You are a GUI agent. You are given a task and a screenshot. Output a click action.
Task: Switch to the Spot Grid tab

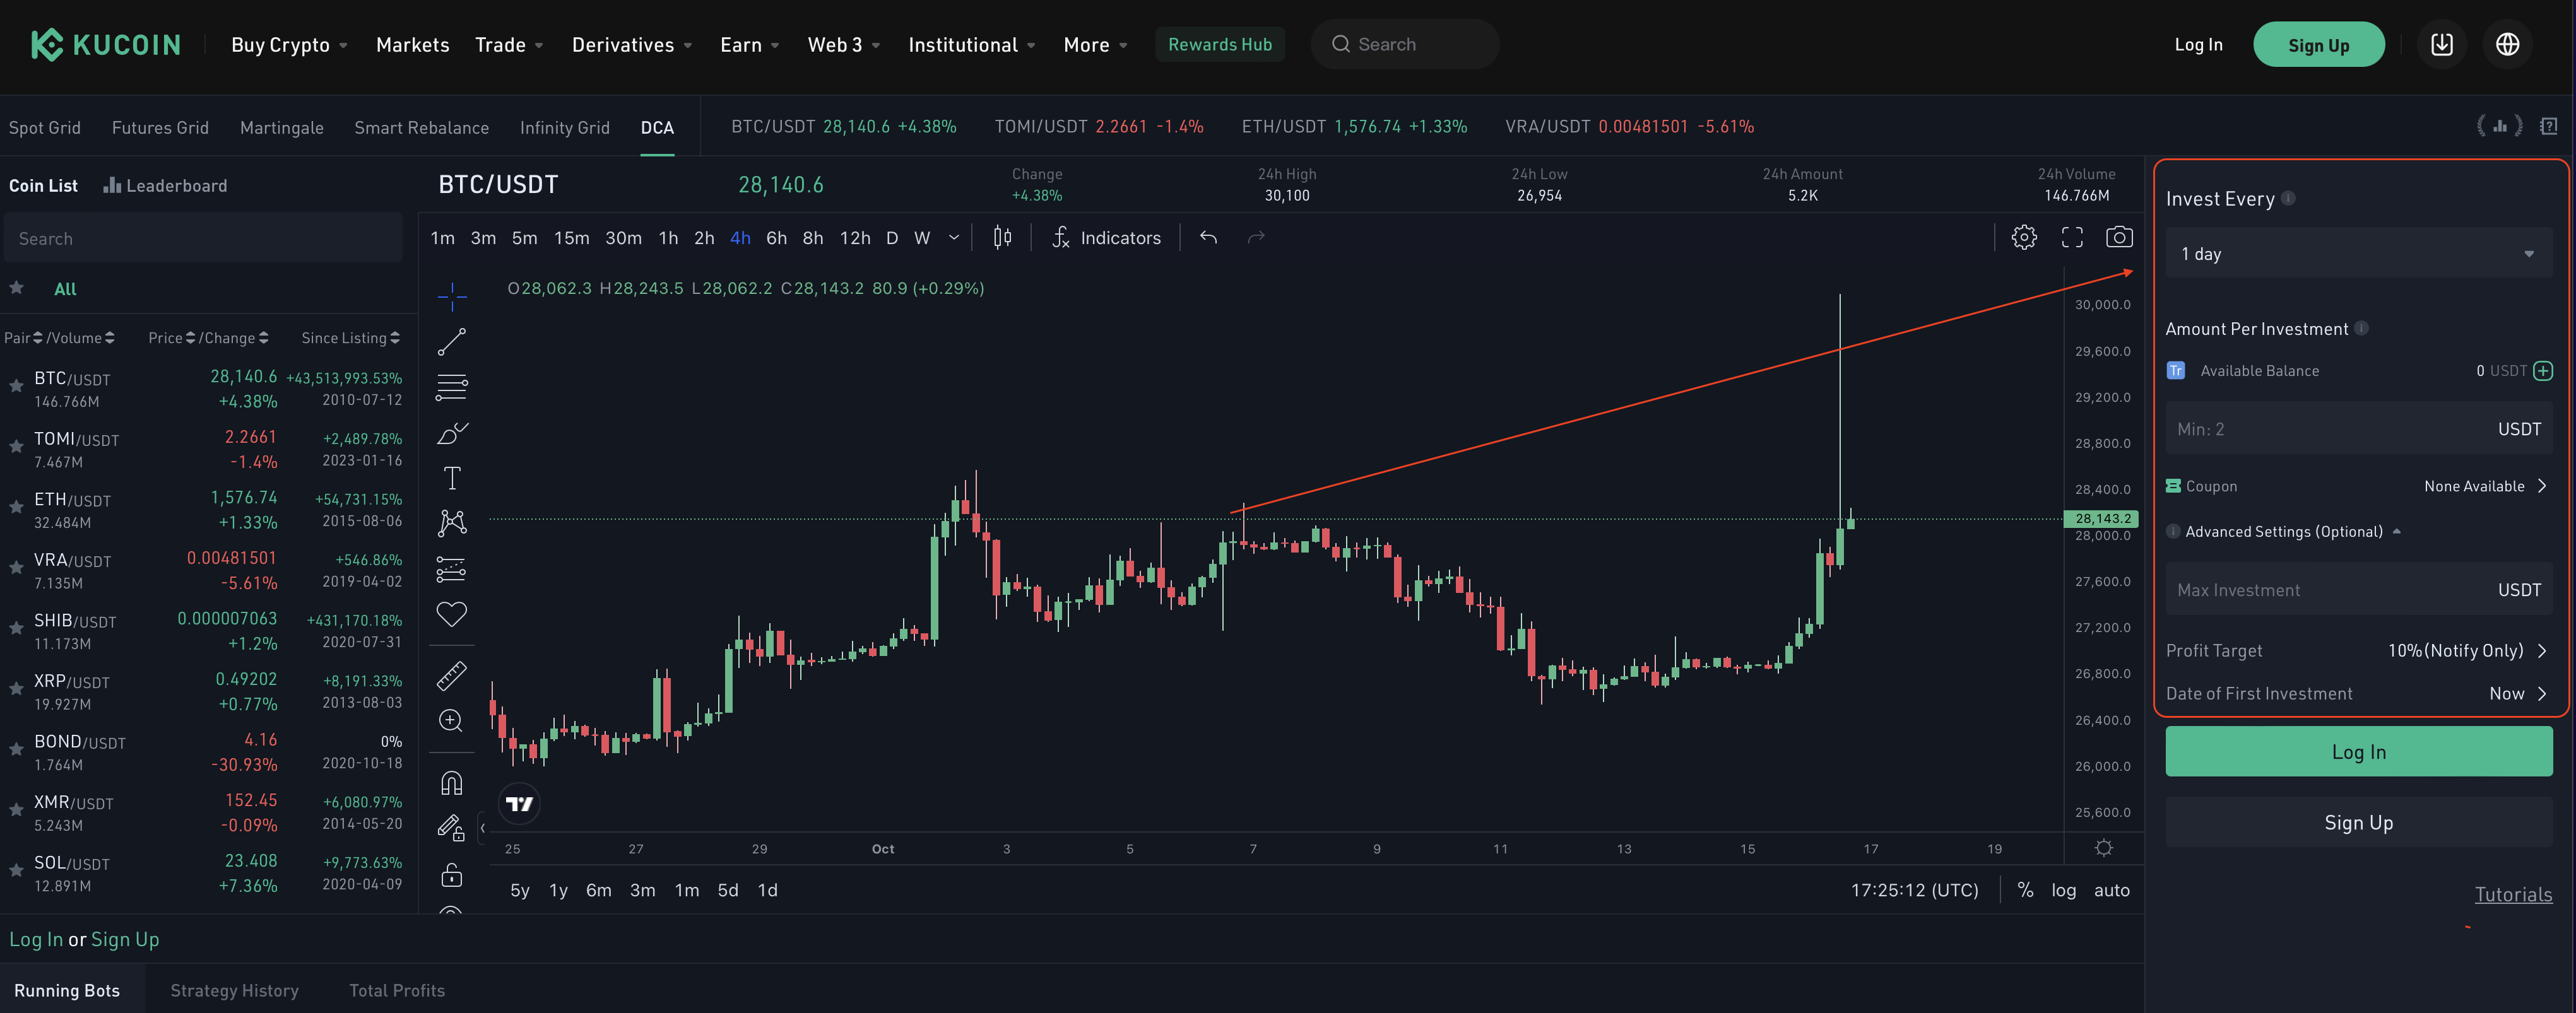[x=44, y=127]
